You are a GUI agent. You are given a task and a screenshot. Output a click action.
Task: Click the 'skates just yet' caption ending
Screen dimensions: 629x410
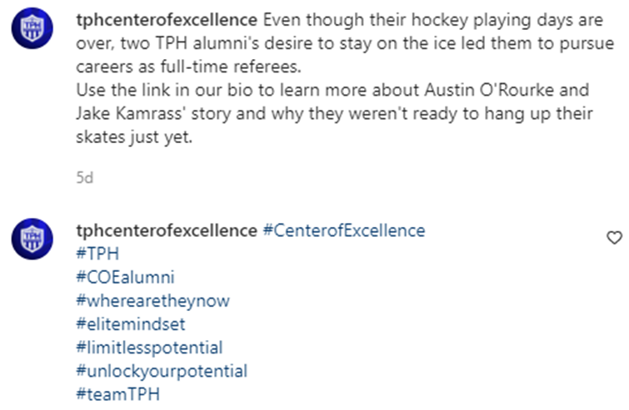(134, 137)
